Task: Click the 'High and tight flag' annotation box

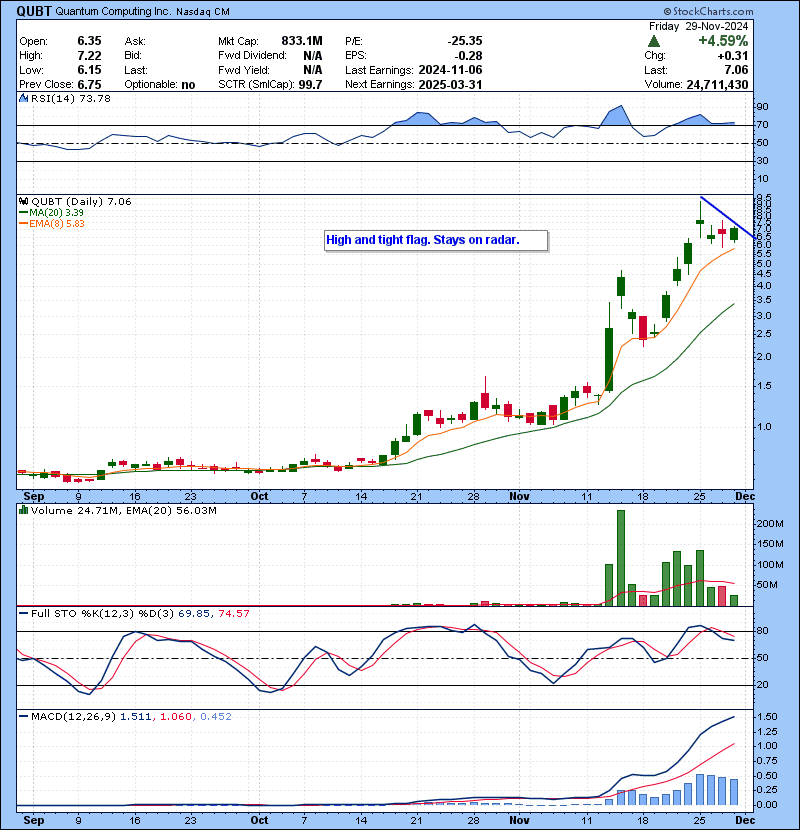Action: tap(436, 240)
